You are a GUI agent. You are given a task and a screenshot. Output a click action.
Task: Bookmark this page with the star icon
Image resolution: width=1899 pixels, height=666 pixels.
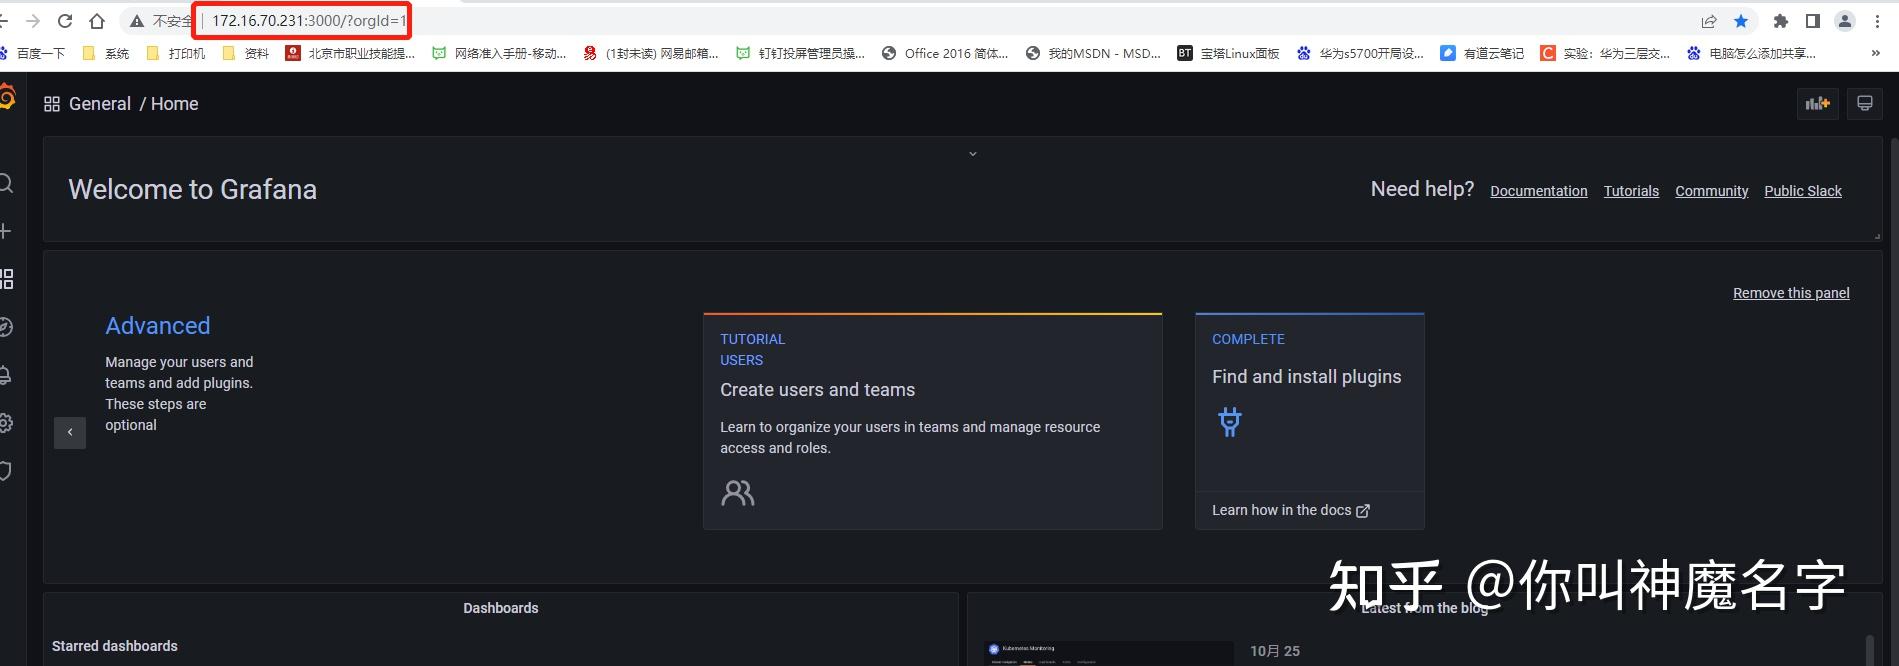click(1741, 21)
